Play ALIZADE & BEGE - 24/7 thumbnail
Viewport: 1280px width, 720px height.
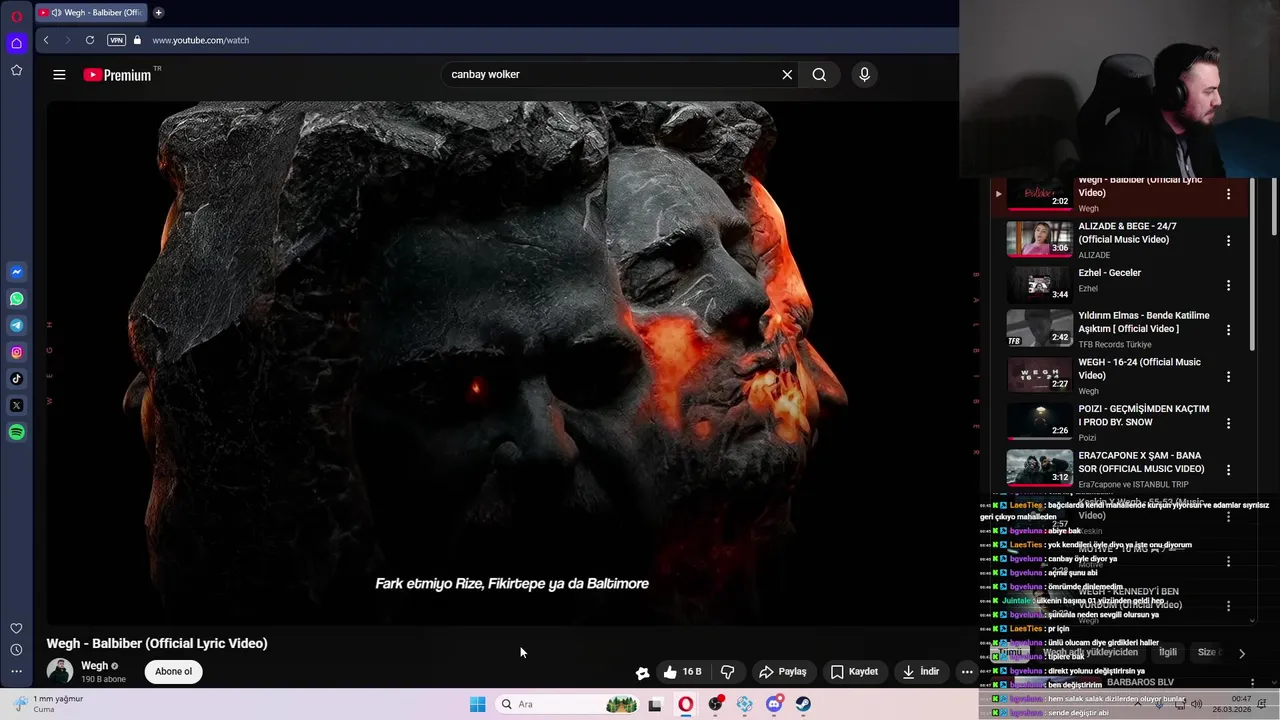tap(1039, 239)
